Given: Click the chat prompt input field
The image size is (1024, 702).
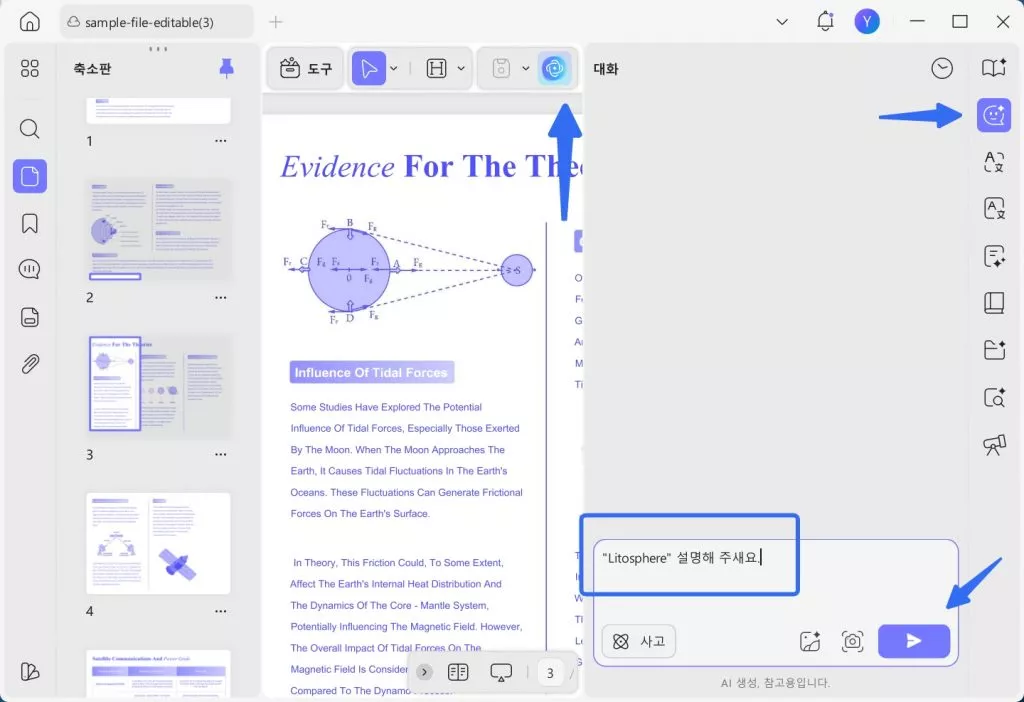Looking at the screenshot, I should tap(775, 578).
